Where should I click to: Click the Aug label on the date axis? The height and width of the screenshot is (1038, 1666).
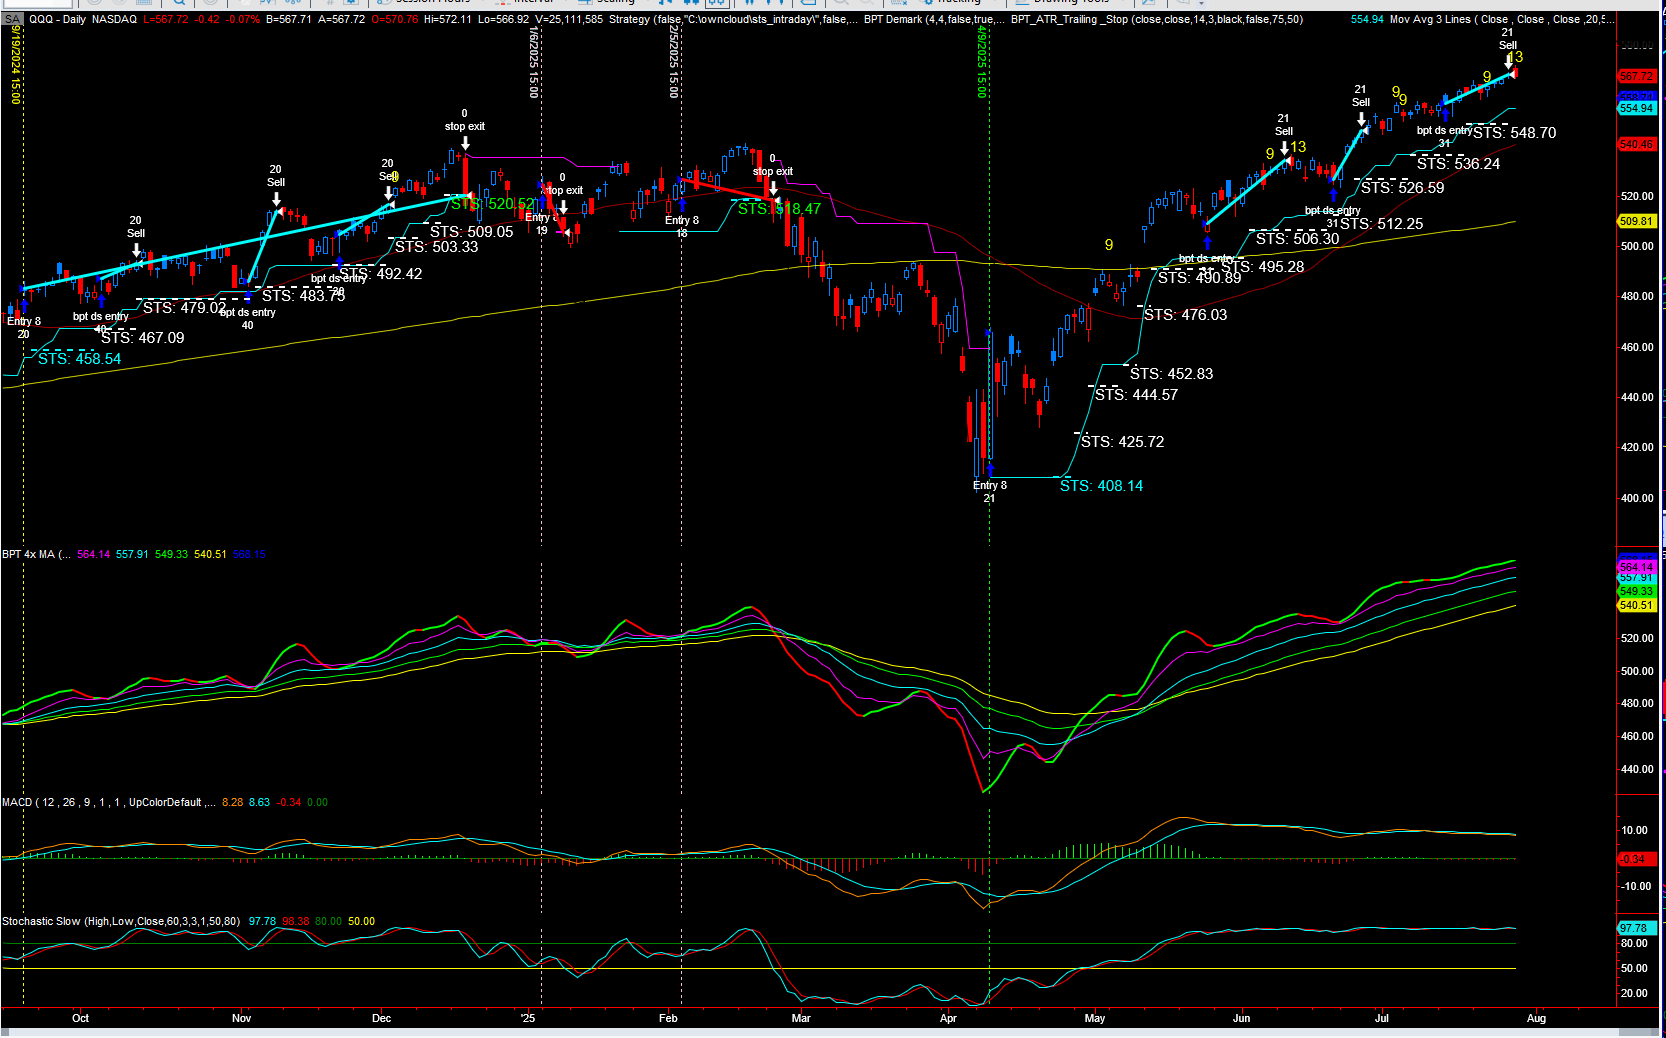click(1536, 1018)
